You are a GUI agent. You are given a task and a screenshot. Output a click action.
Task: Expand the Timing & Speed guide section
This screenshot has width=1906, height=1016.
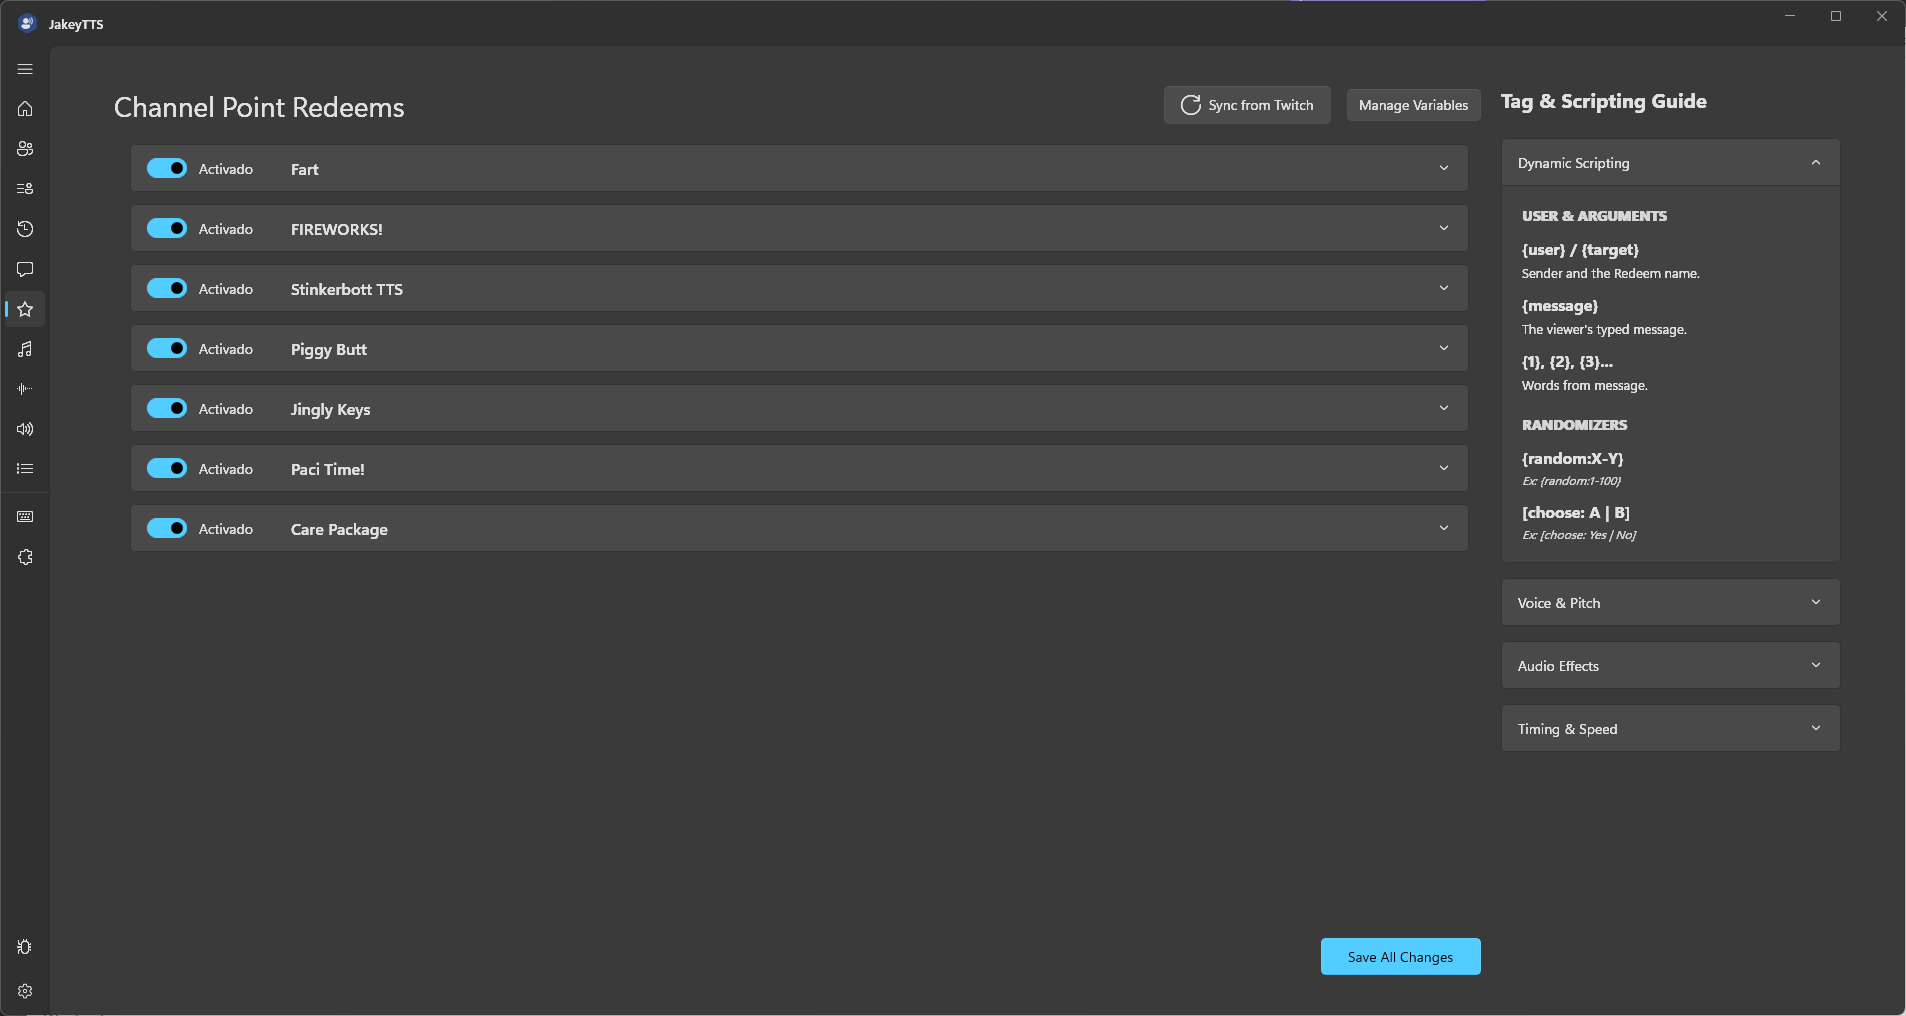point(1670,728)
